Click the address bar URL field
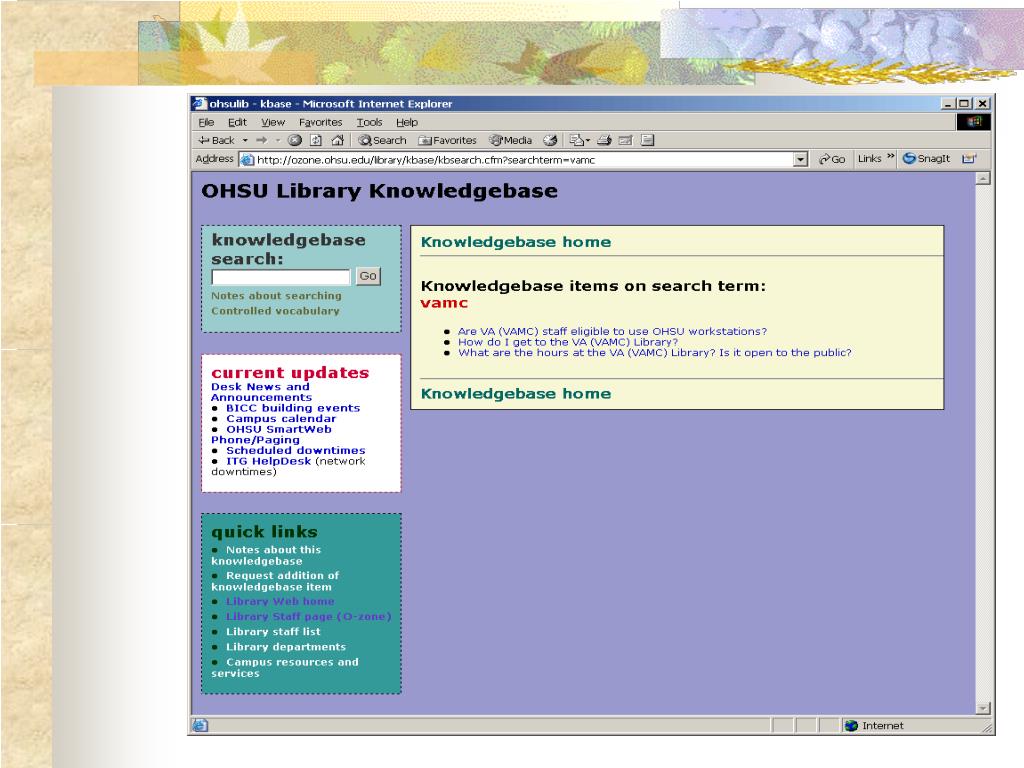 tap(516, 159)
